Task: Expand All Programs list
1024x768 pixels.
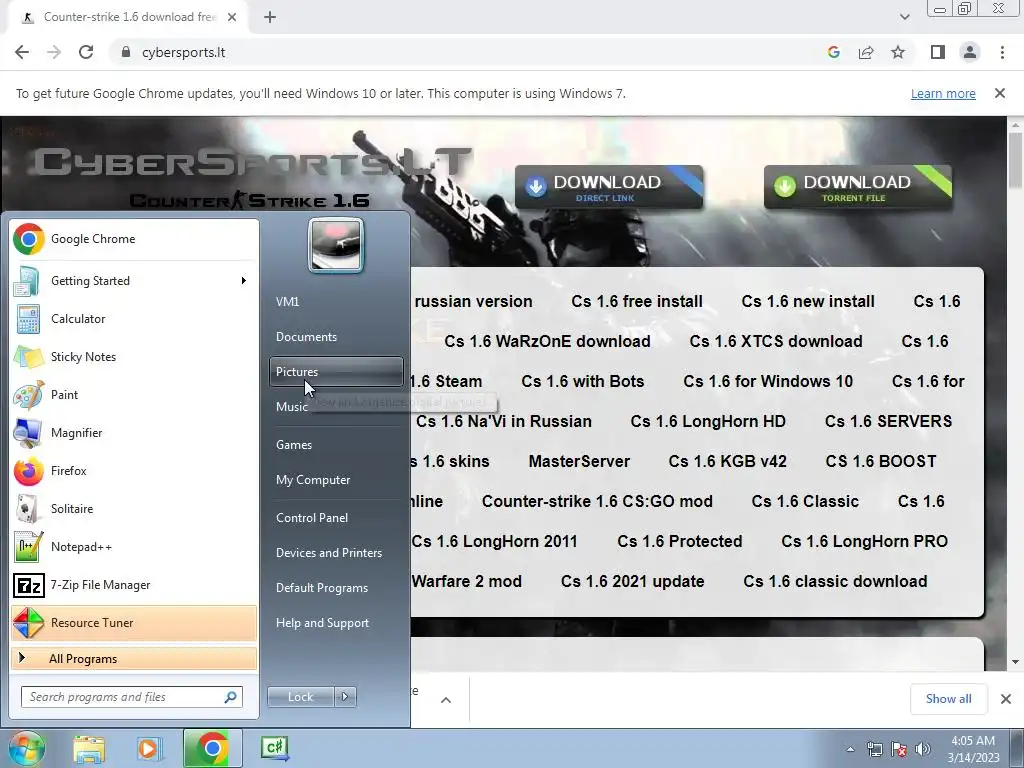Action: coord(134,658)
